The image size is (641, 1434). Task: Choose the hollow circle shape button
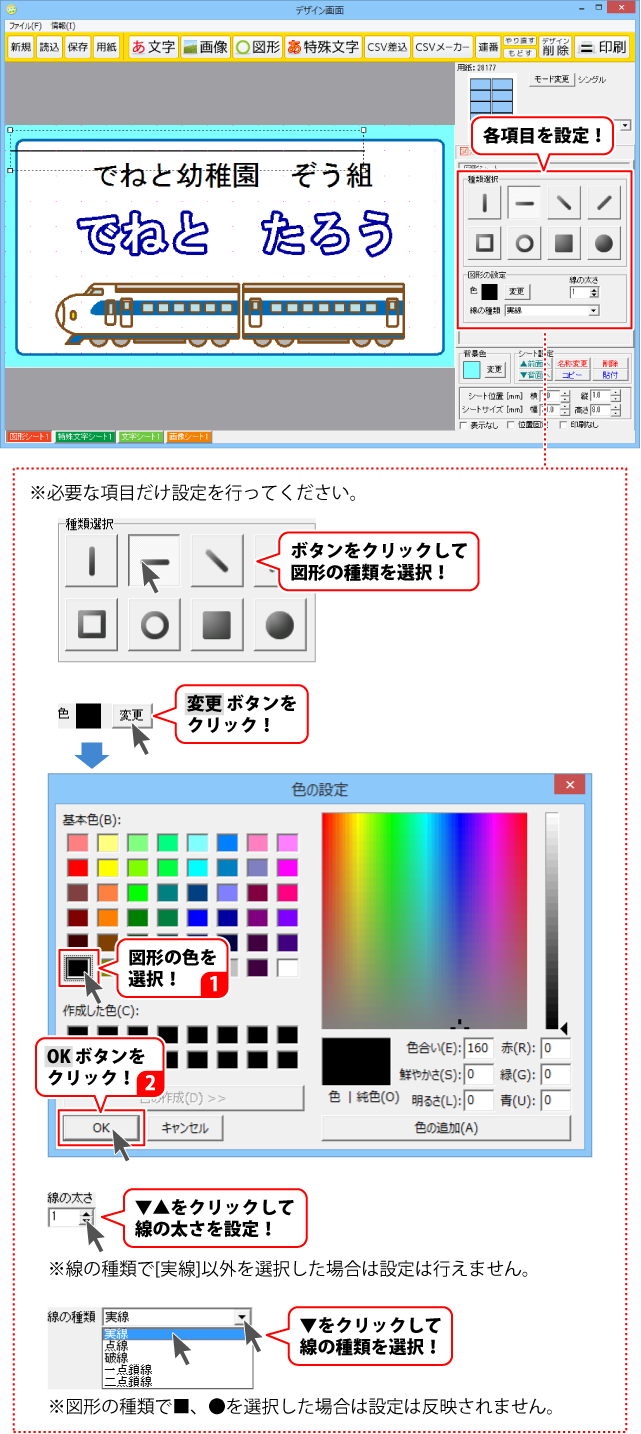pyautogui.click(x=524, y=243)
